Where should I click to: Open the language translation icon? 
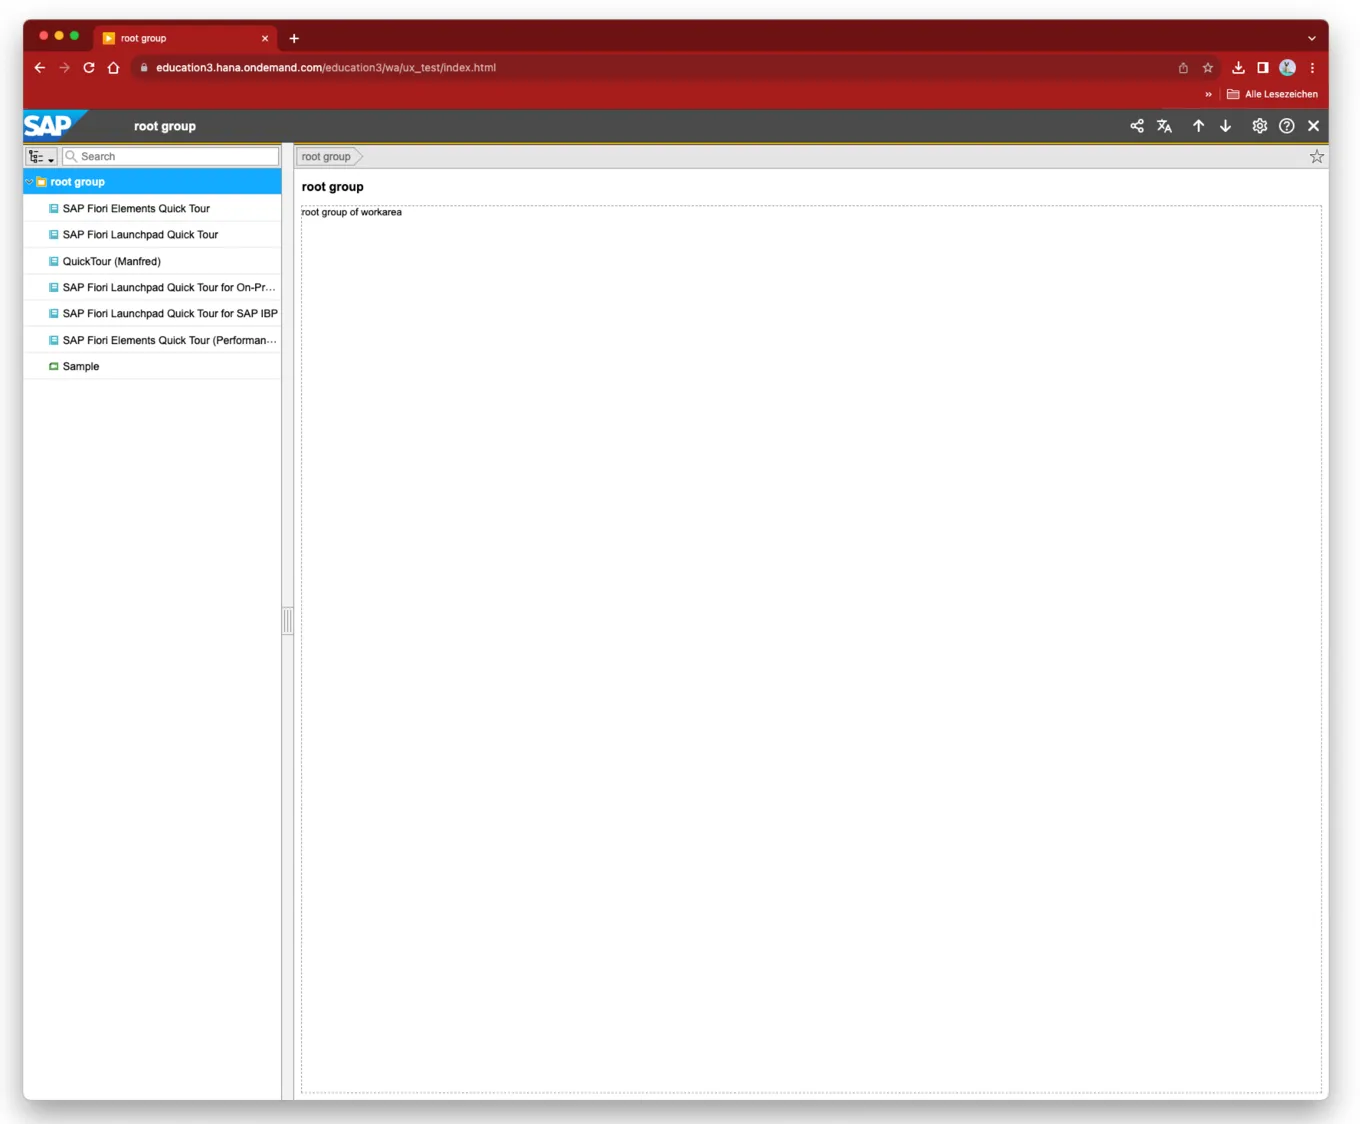pos(1164,126)
